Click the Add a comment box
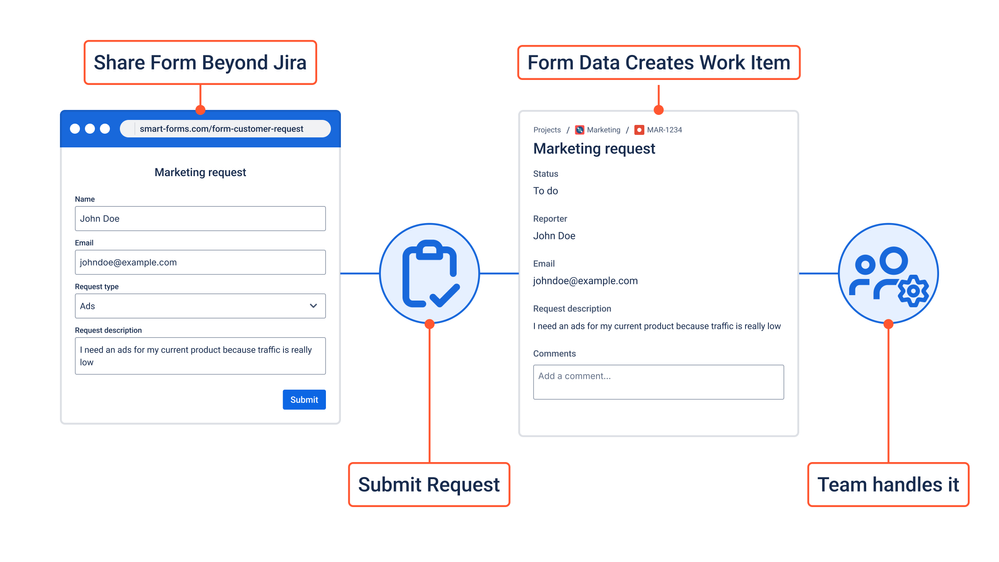 [x=658, y=382]
